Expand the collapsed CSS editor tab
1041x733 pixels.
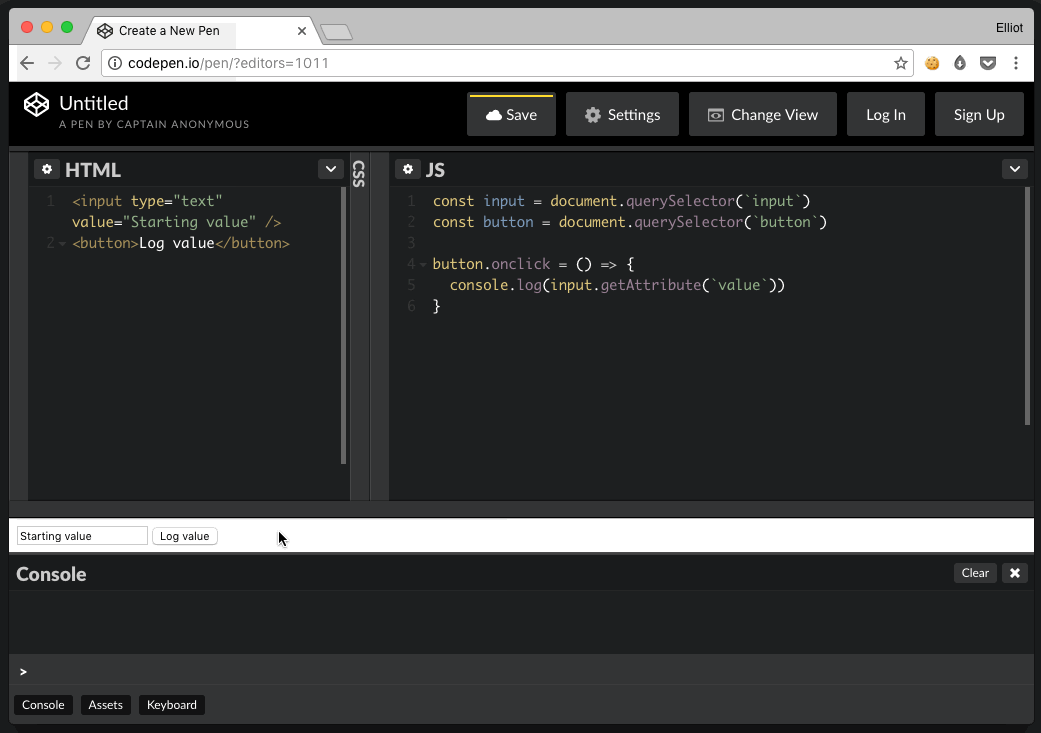(x=359, y=174)
